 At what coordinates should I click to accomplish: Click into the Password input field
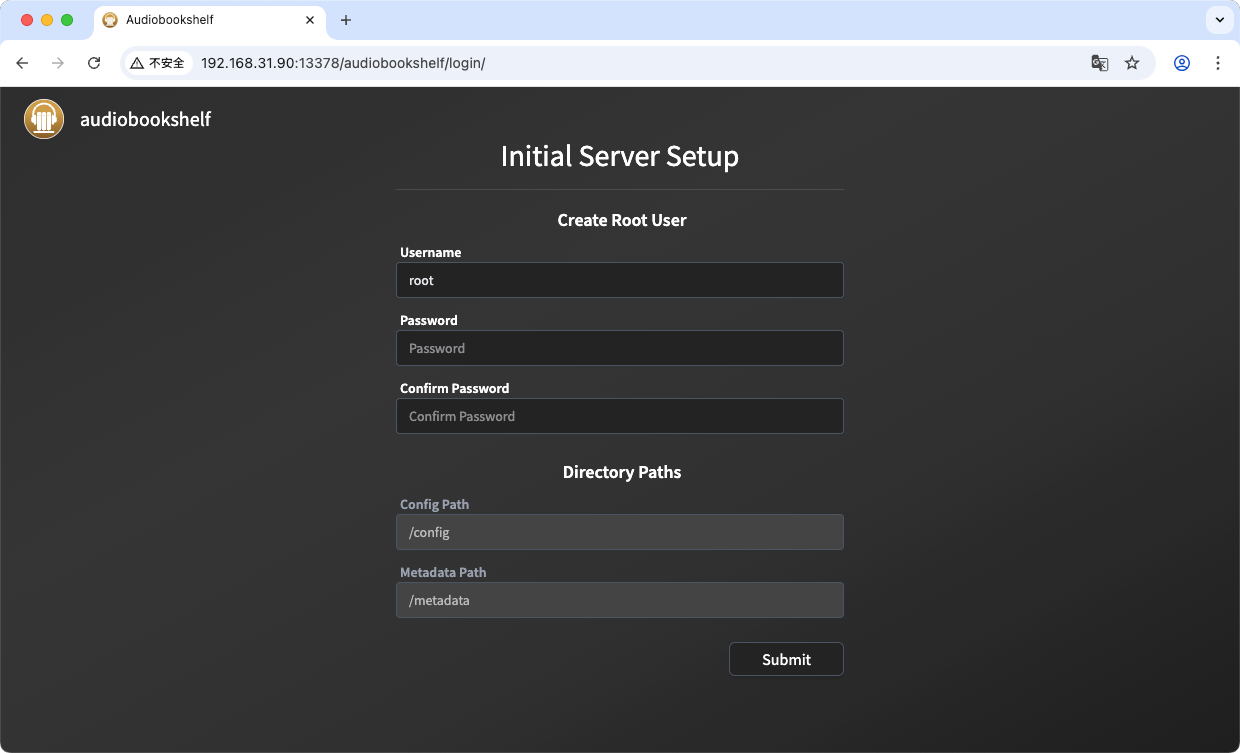click(619, 348)
